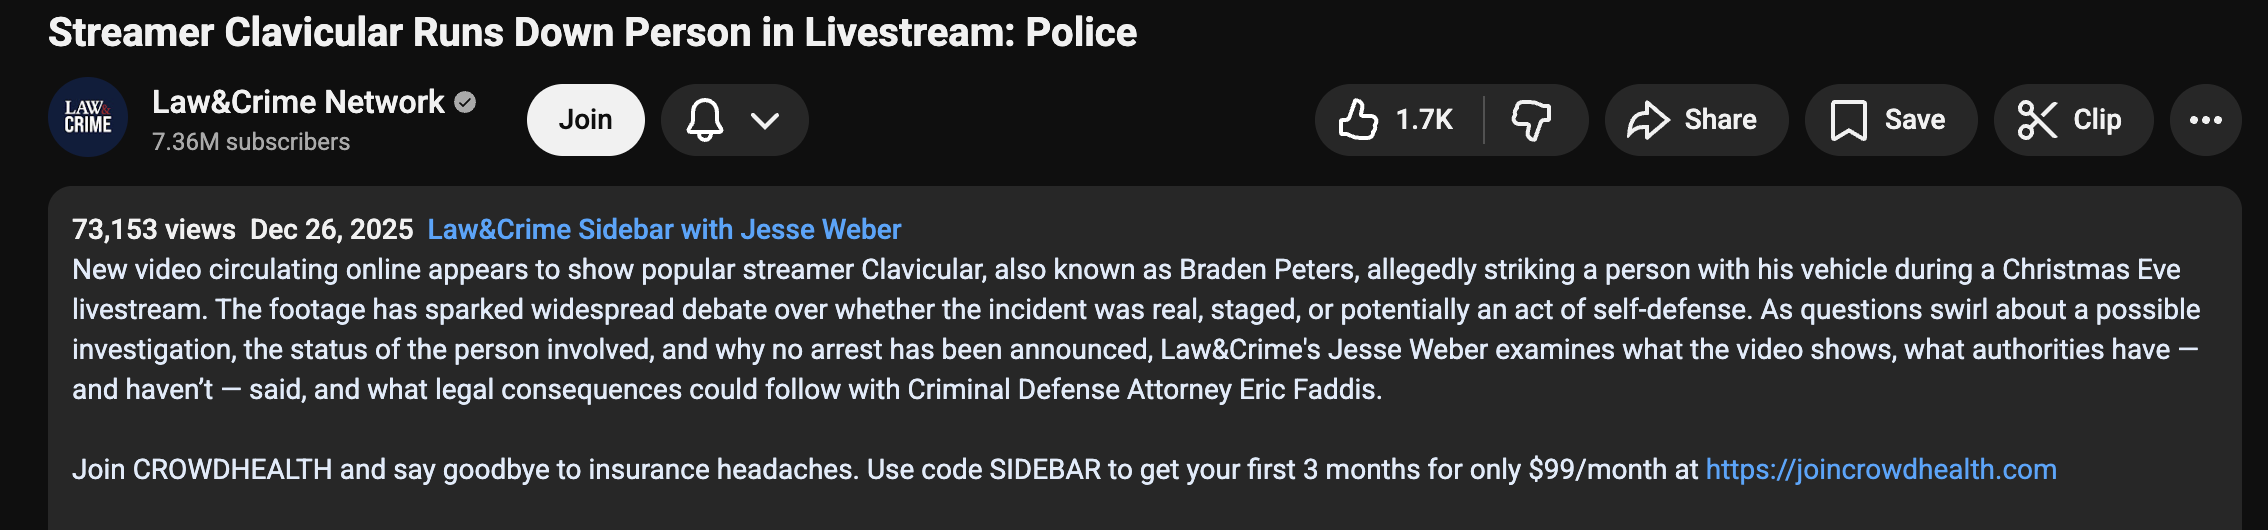Expand the notification options chevron
Image resolution: width=2268 pixels, height=530 pixels.
tap(765, 120)
